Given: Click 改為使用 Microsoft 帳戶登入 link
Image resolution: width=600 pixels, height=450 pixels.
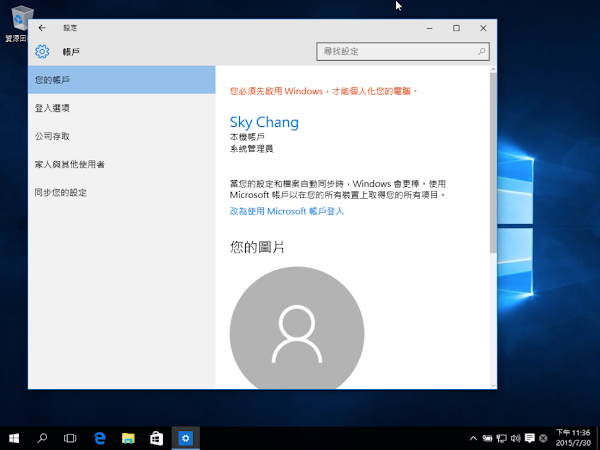Looking at the screenshot, I should tap(287, 211).
